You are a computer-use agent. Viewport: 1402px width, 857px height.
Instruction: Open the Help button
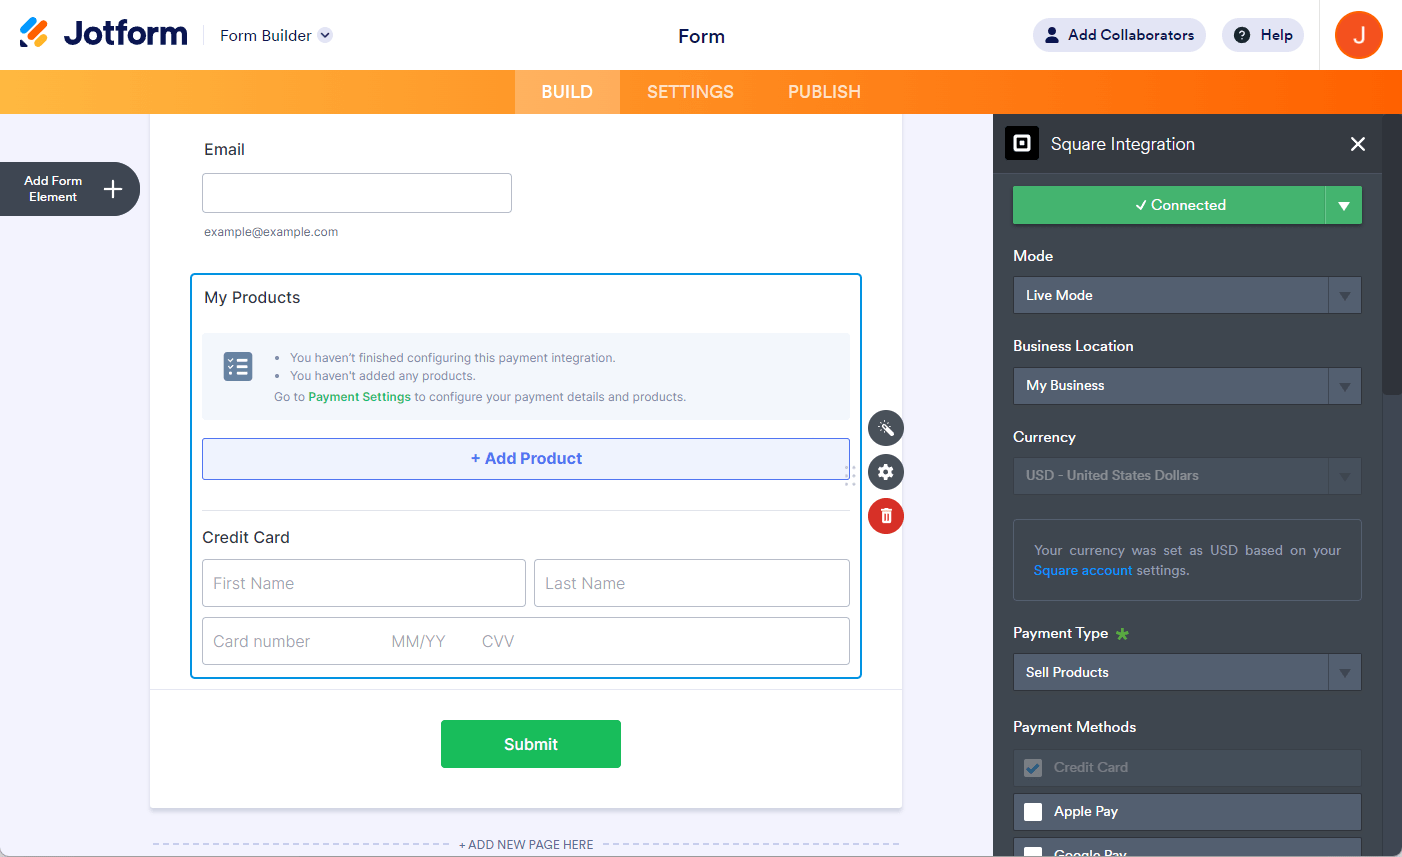(1263, 35)
